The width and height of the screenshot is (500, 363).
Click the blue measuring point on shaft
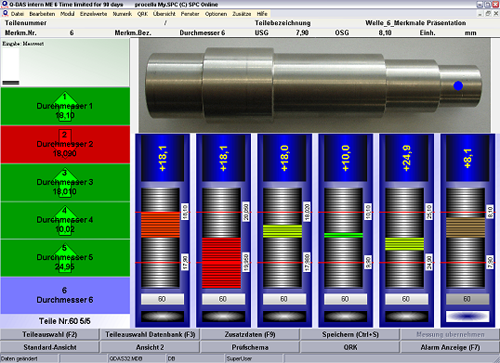coord(458,86)
